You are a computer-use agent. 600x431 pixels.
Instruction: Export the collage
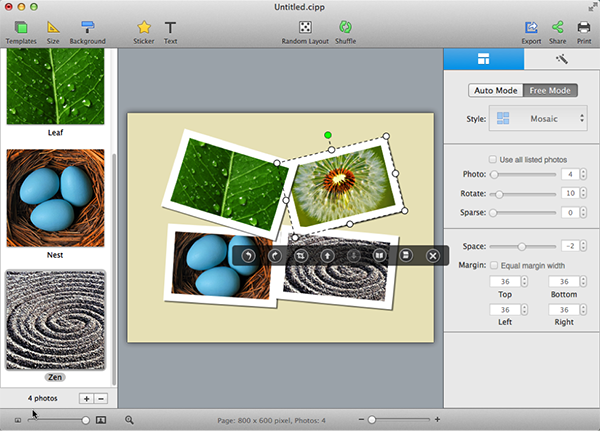531,28
